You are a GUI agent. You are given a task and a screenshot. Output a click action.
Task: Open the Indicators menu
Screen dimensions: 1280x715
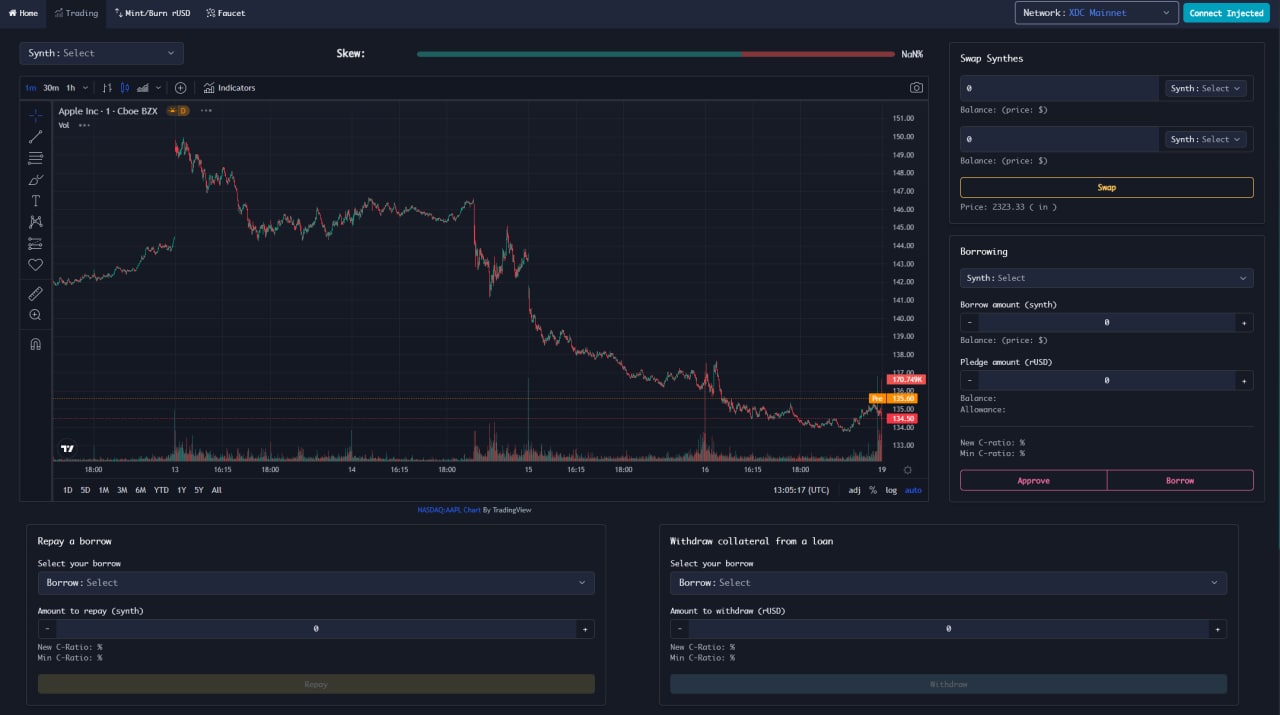[229, 88]
